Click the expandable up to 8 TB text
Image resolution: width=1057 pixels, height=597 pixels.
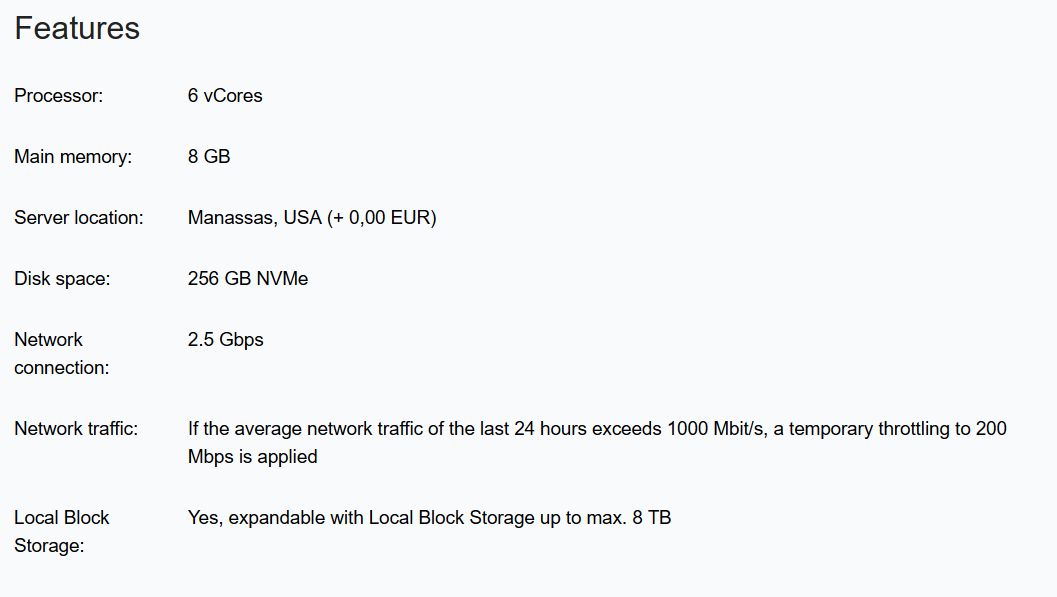point(429,517)
